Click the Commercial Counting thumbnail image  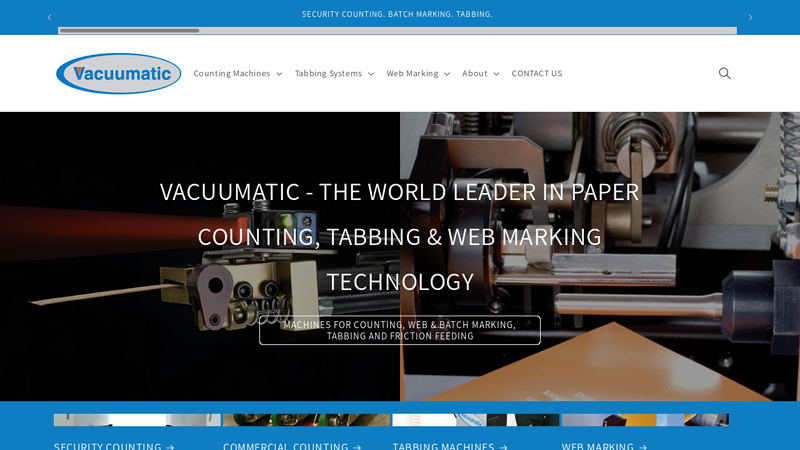(x=307, y=420)
